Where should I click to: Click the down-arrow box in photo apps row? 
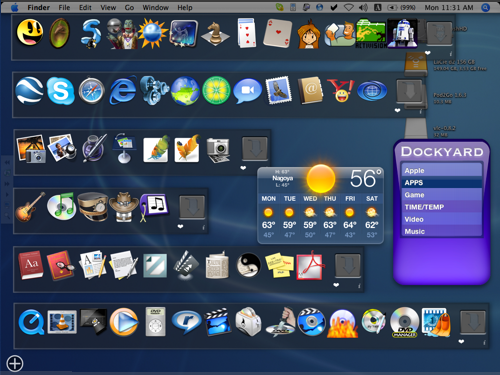tap(255, 148)
